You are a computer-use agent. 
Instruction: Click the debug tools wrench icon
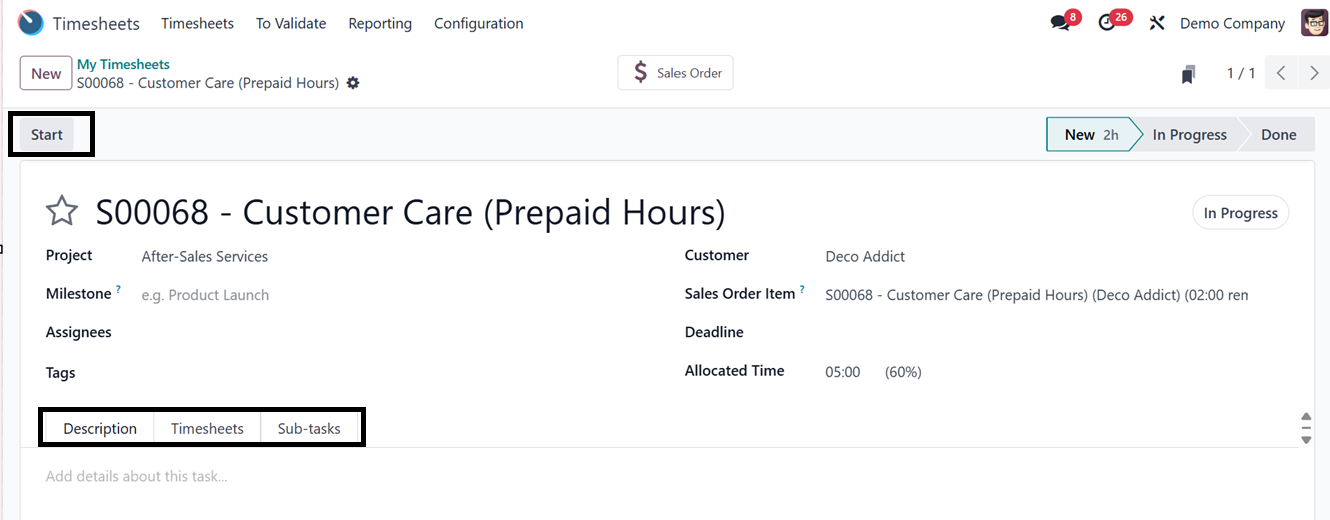[1157, 23]
